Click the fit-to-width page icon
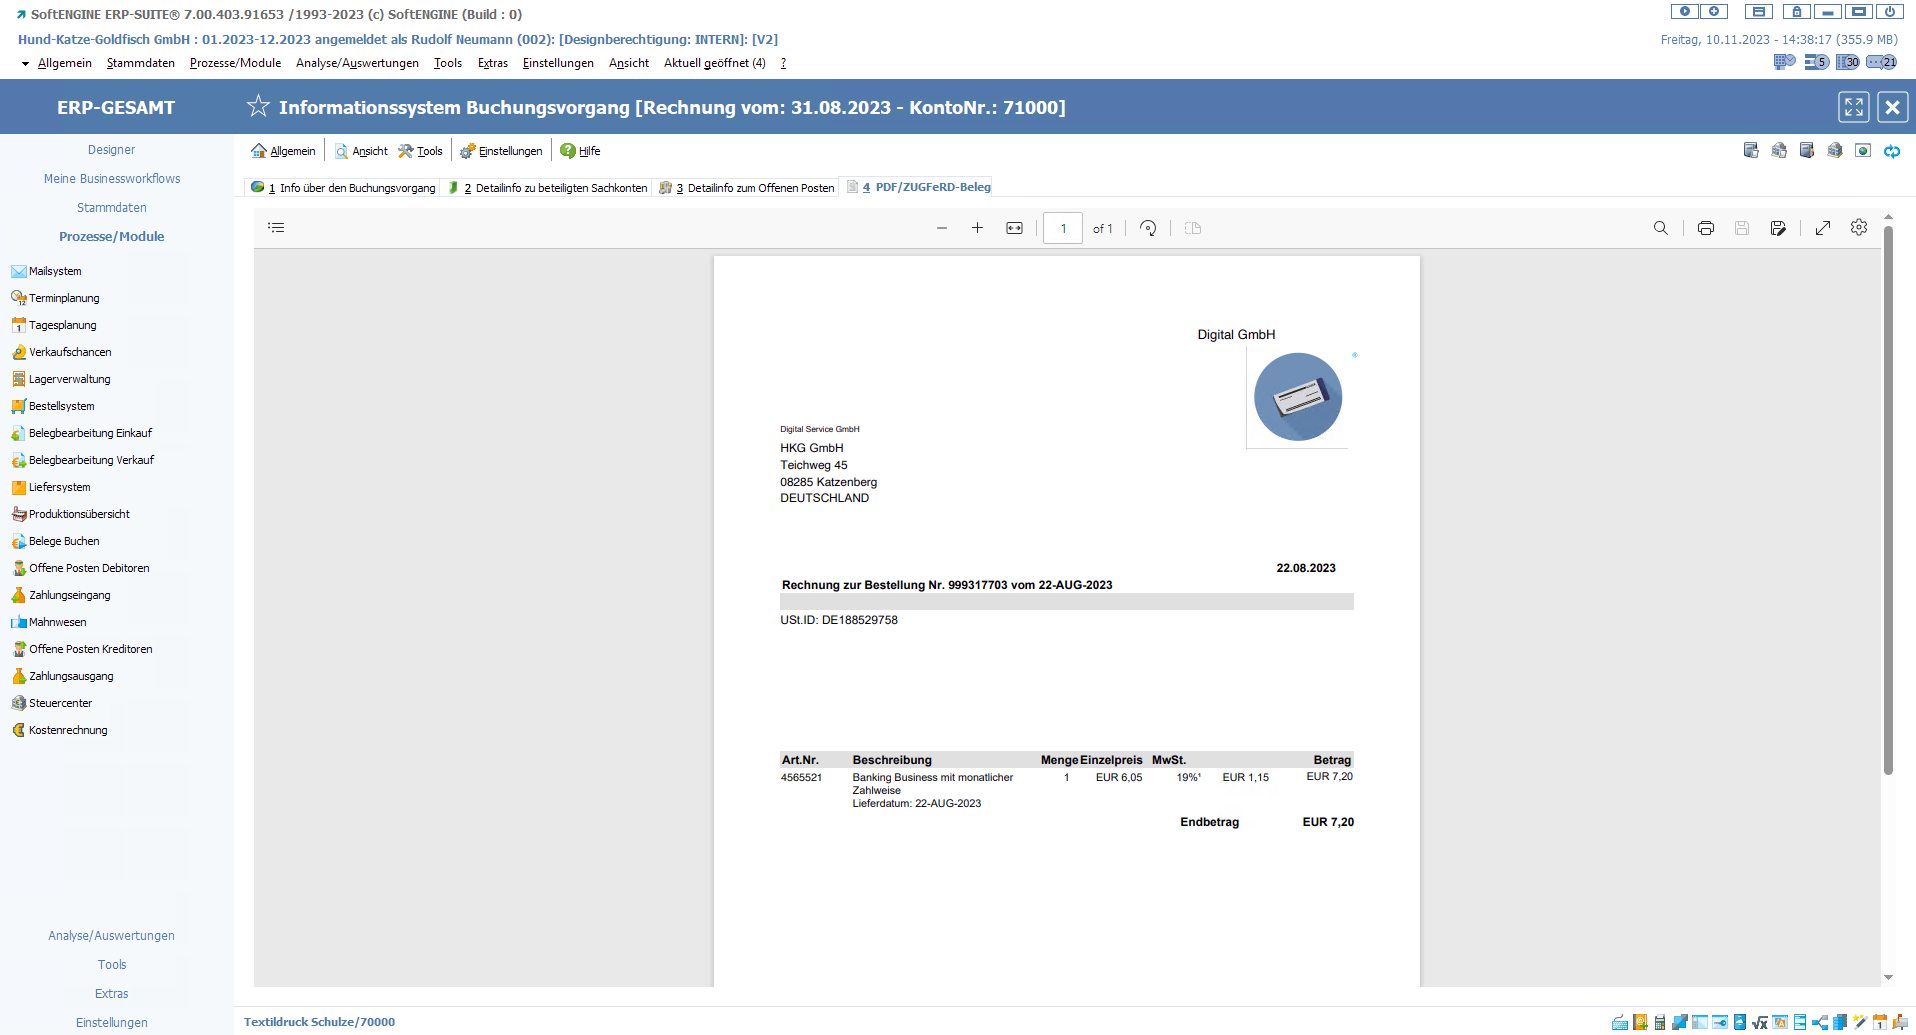This screenshot has width=1916, height=1035. [x=1014, y=228]
